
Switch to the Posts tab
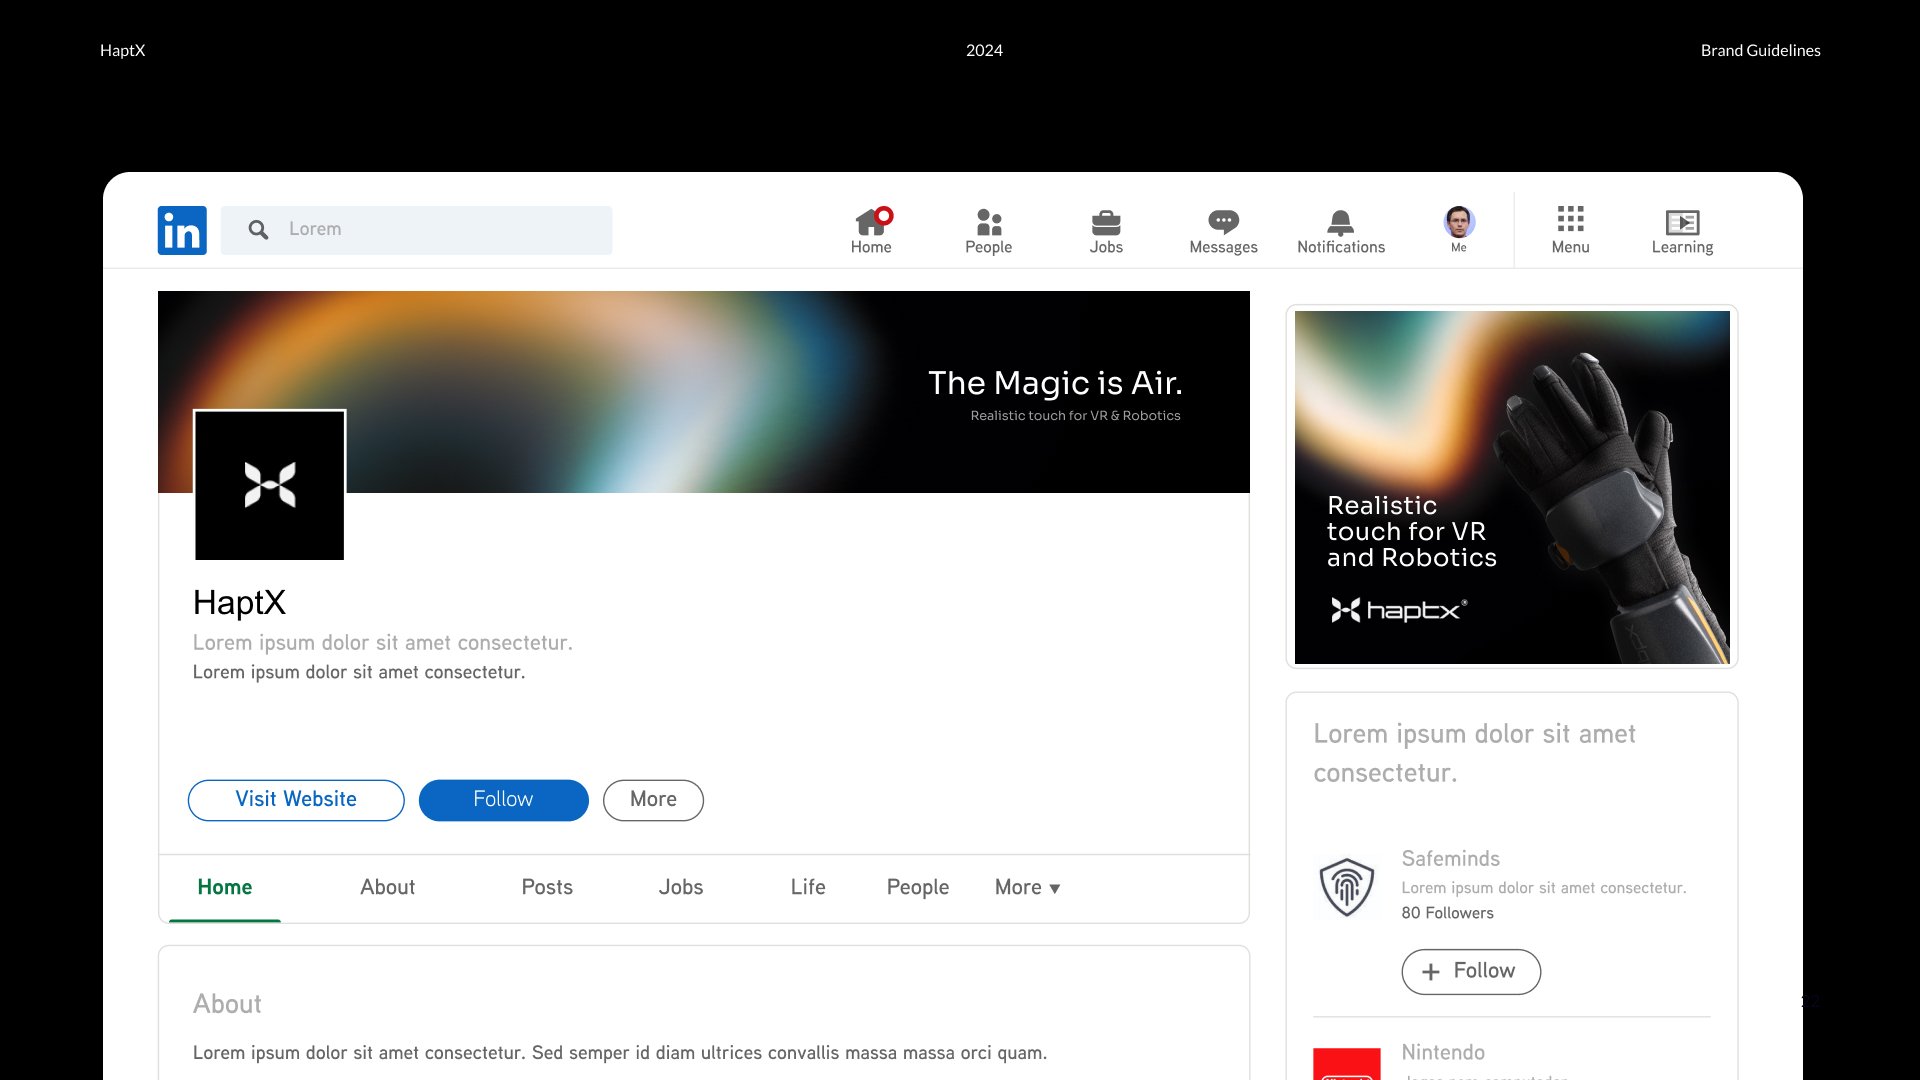(547, 887)
